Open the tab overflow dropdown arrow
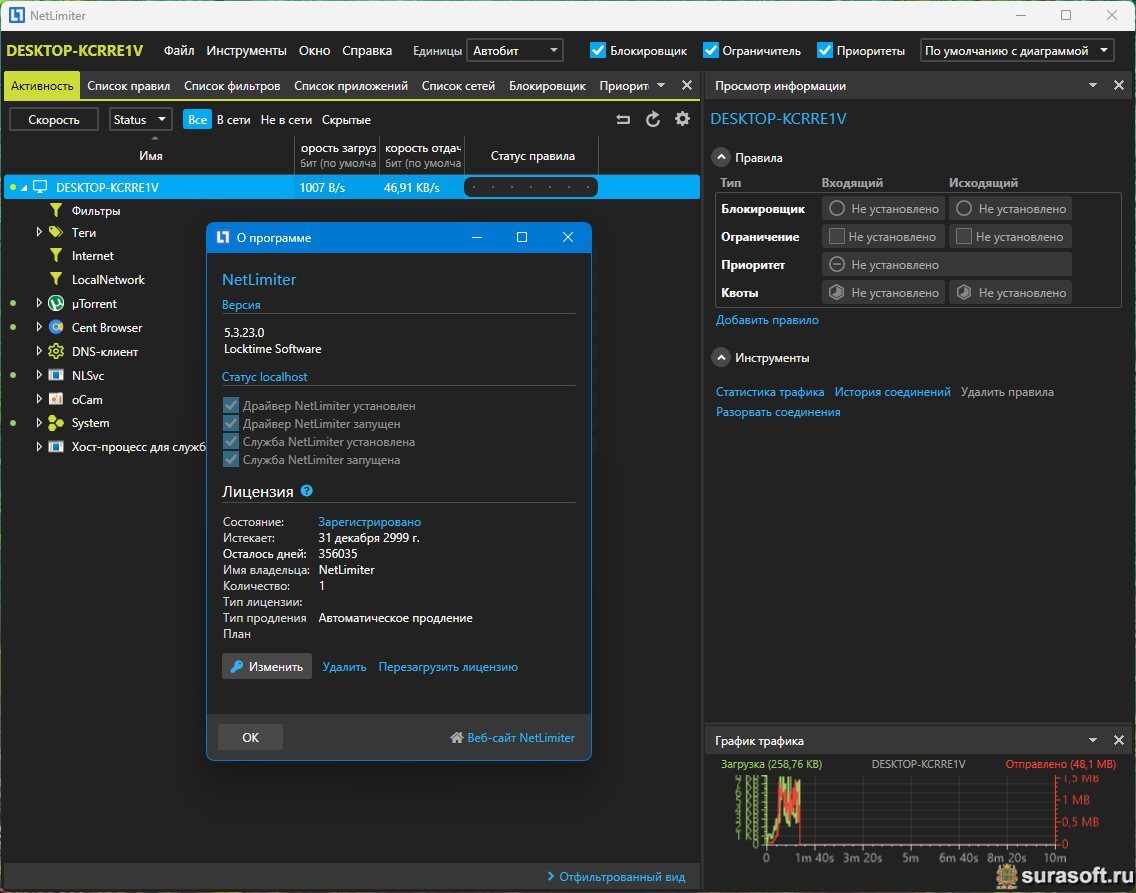 coord(661,85)
